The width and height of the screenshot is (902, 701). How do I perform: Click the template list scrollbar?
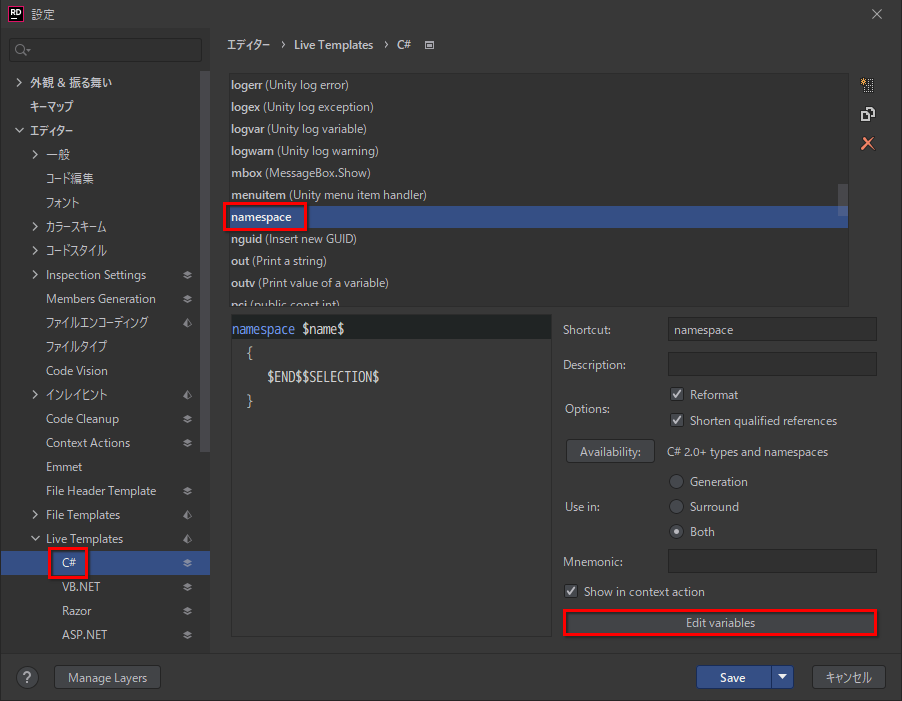pyautogui.click(x=842, y=200)
